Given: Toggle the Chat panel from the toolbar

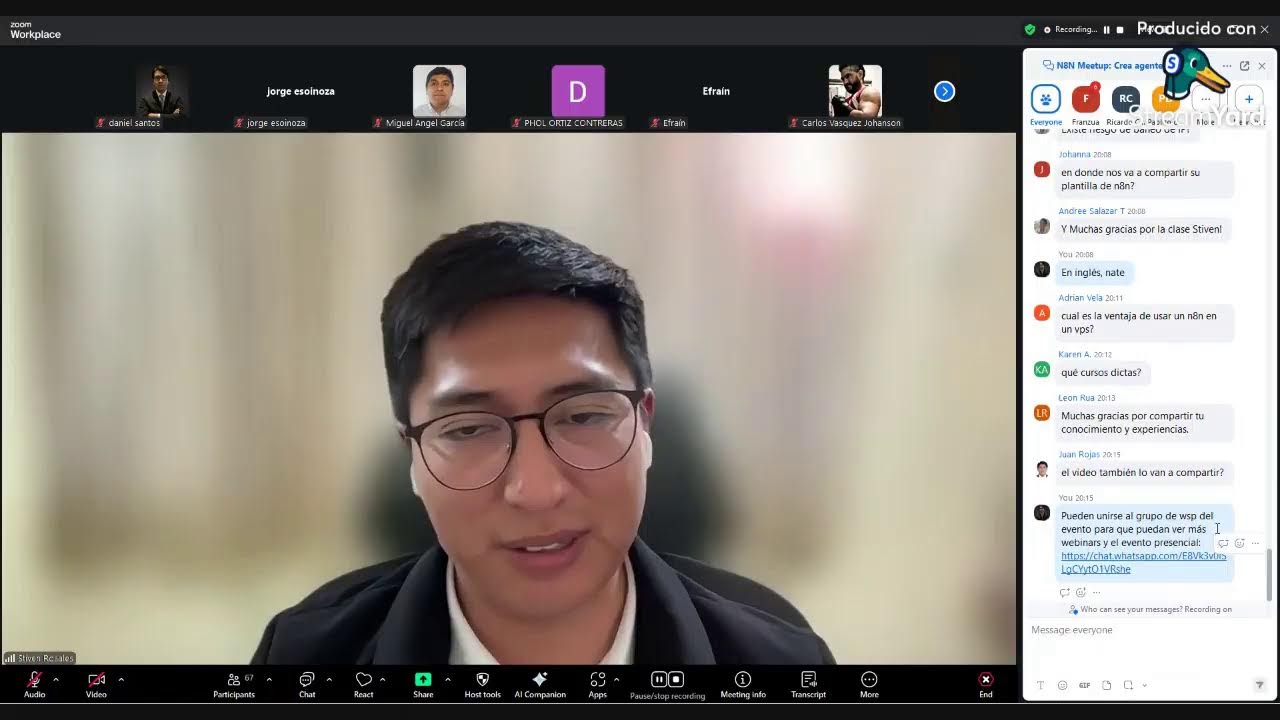Looking at the screenshot, I should click(307, 683).
